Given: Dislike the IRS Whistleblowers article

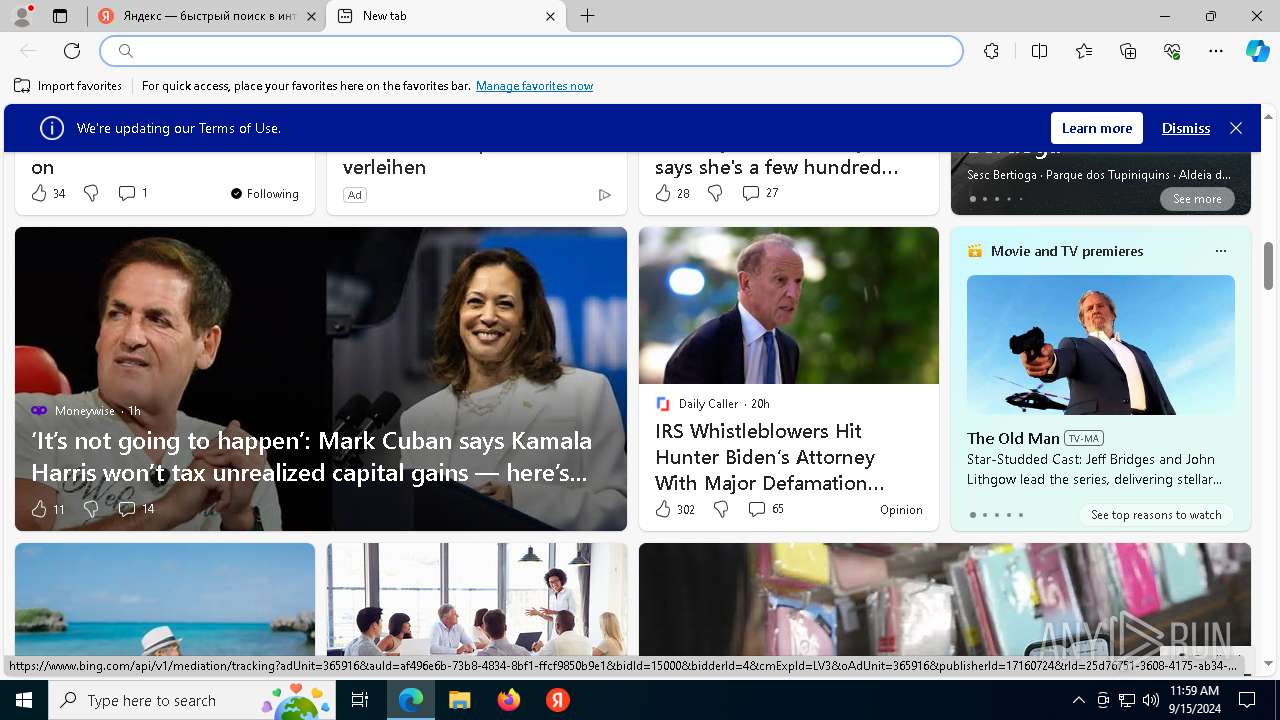Looking at the screenshot, I should [721, 510].
